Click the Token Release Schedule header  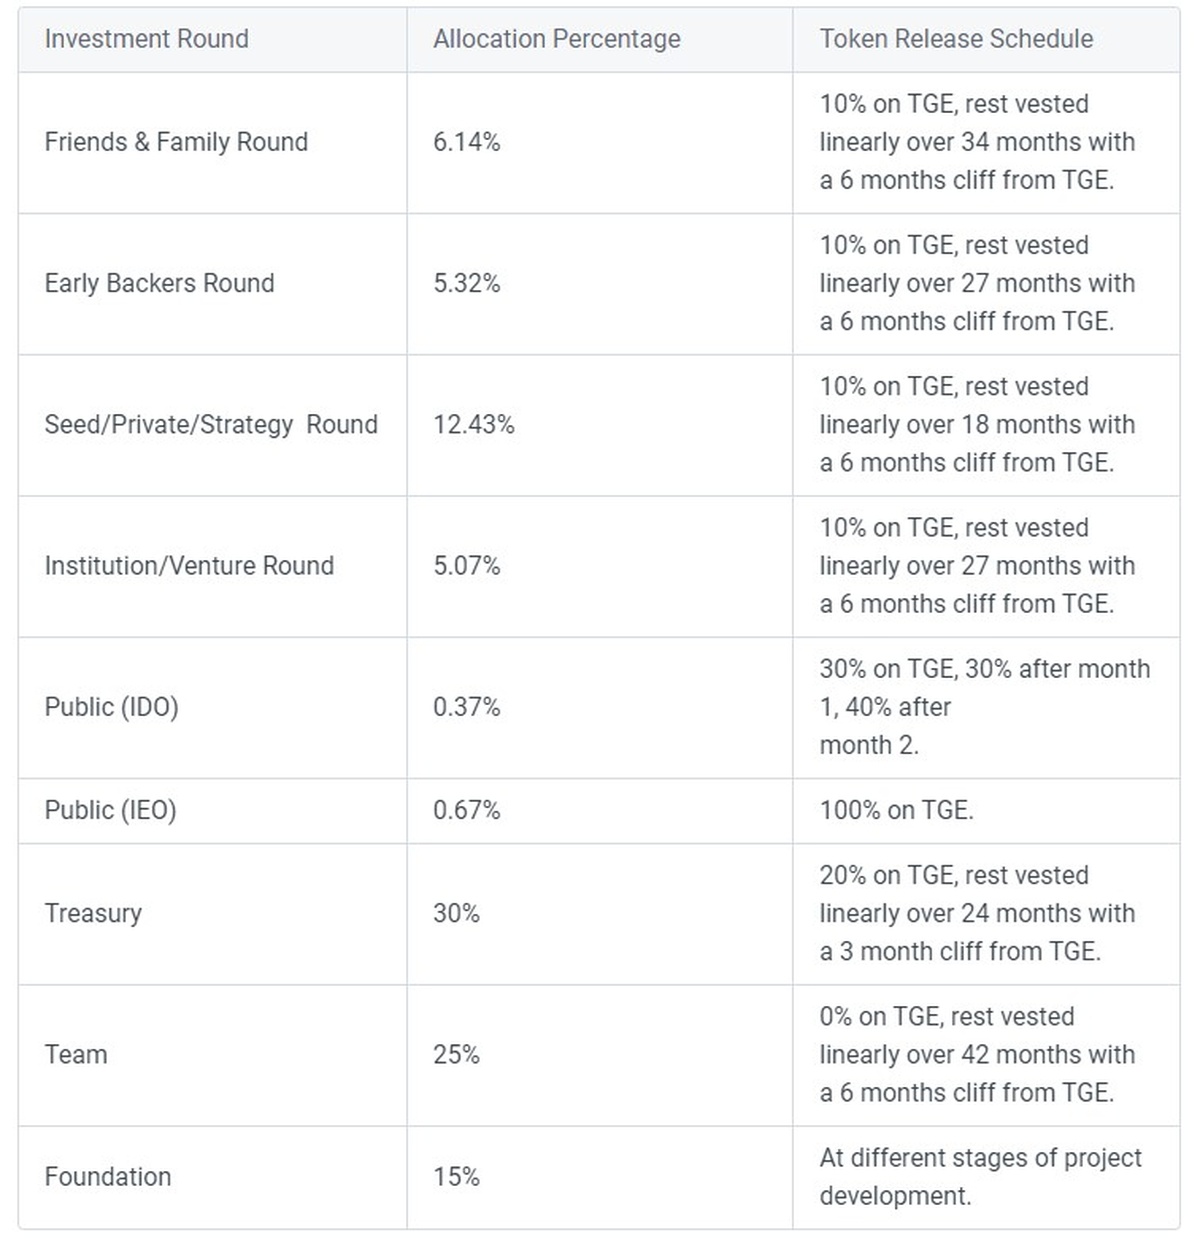click(x=956, y=39)
